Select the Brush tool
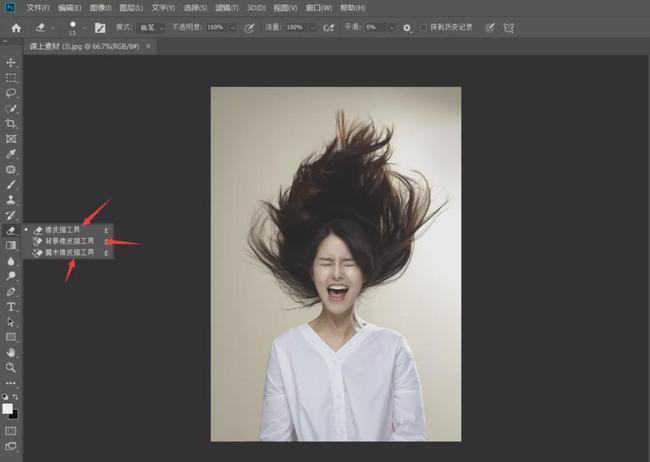 point(11,185)
